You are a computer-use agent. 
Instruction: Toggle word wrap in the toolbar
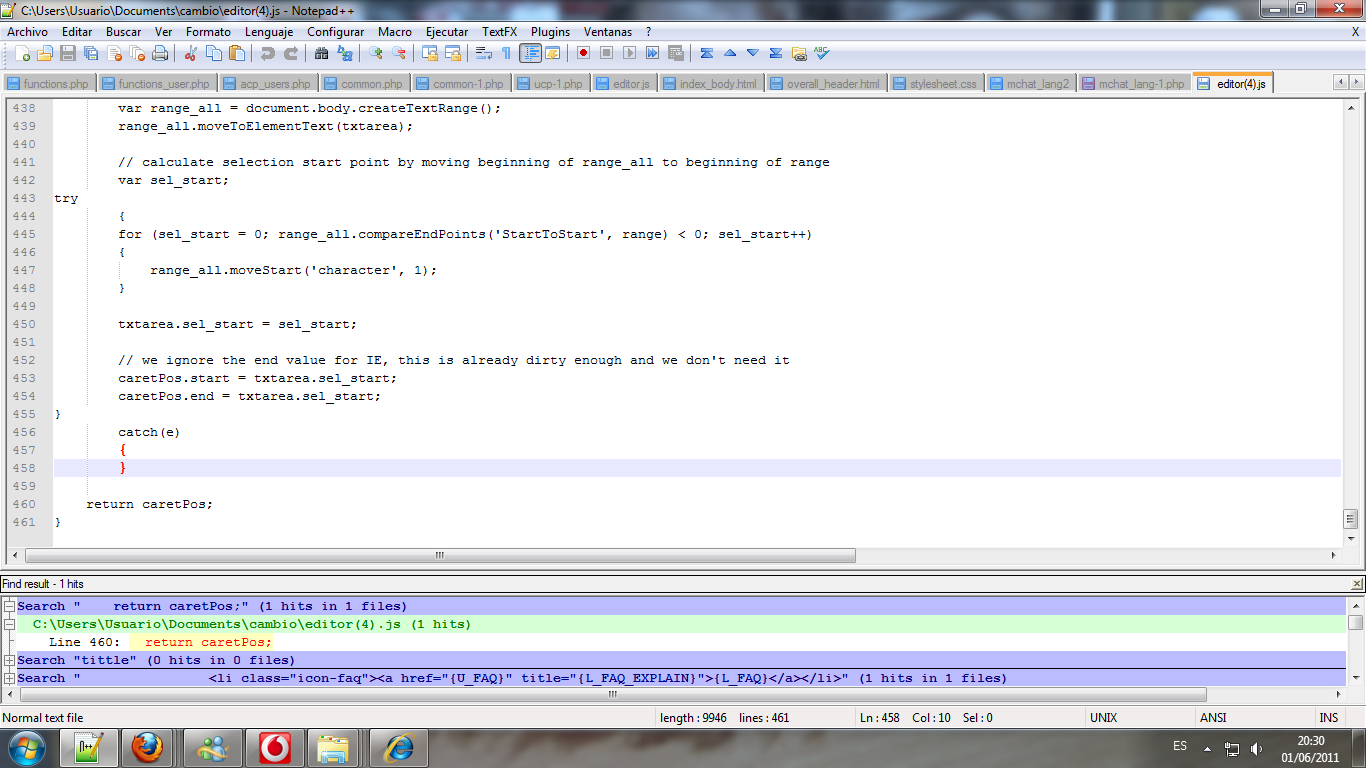pos(482,53)
